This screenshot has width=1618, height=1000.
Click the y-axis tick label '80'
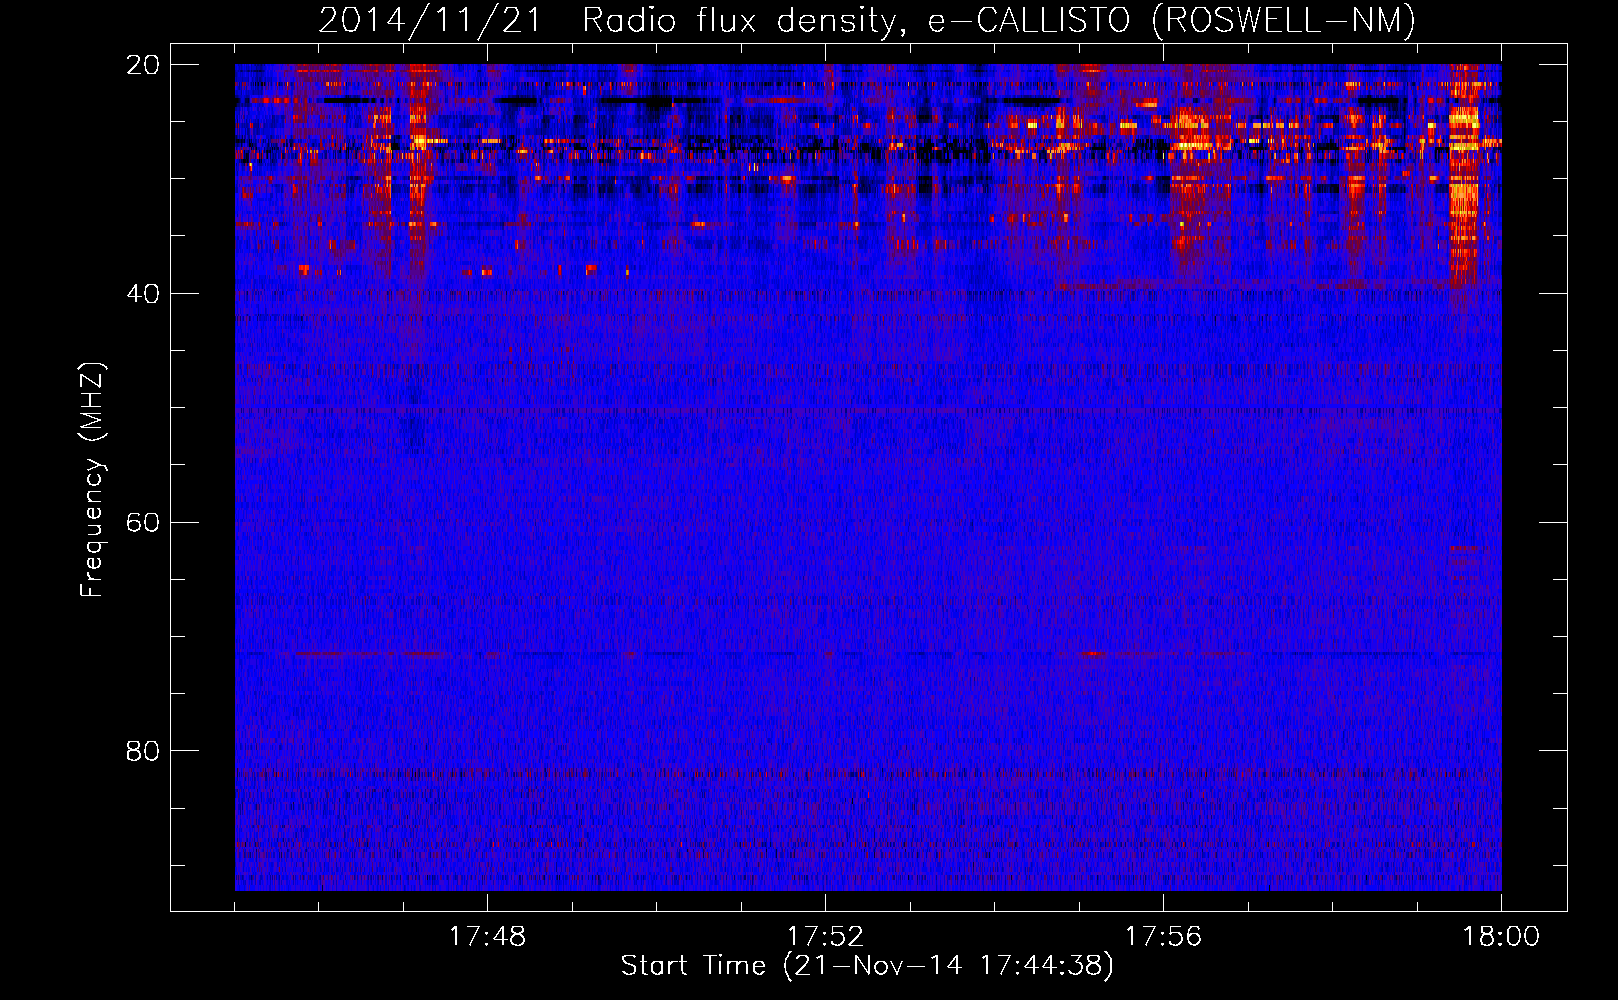click(x=143, y=751)
